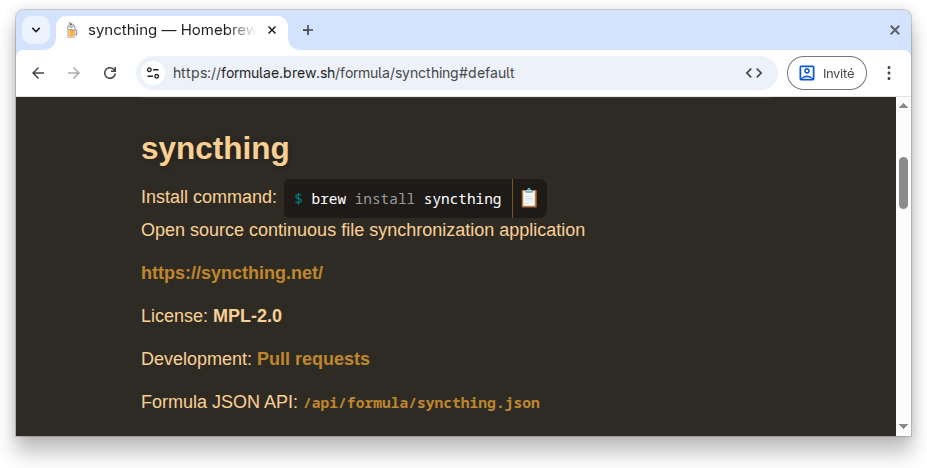Click the Formula JSON API label
The width and height of the screenshot is (927, 468).
pos(219,402)
